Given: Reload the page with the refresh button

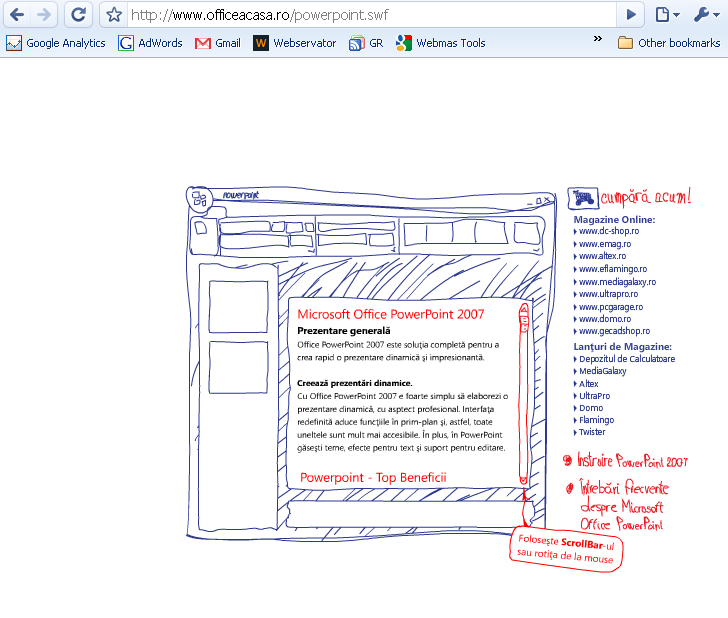Looking at the screenshot, I should click(x=79, y=14).
